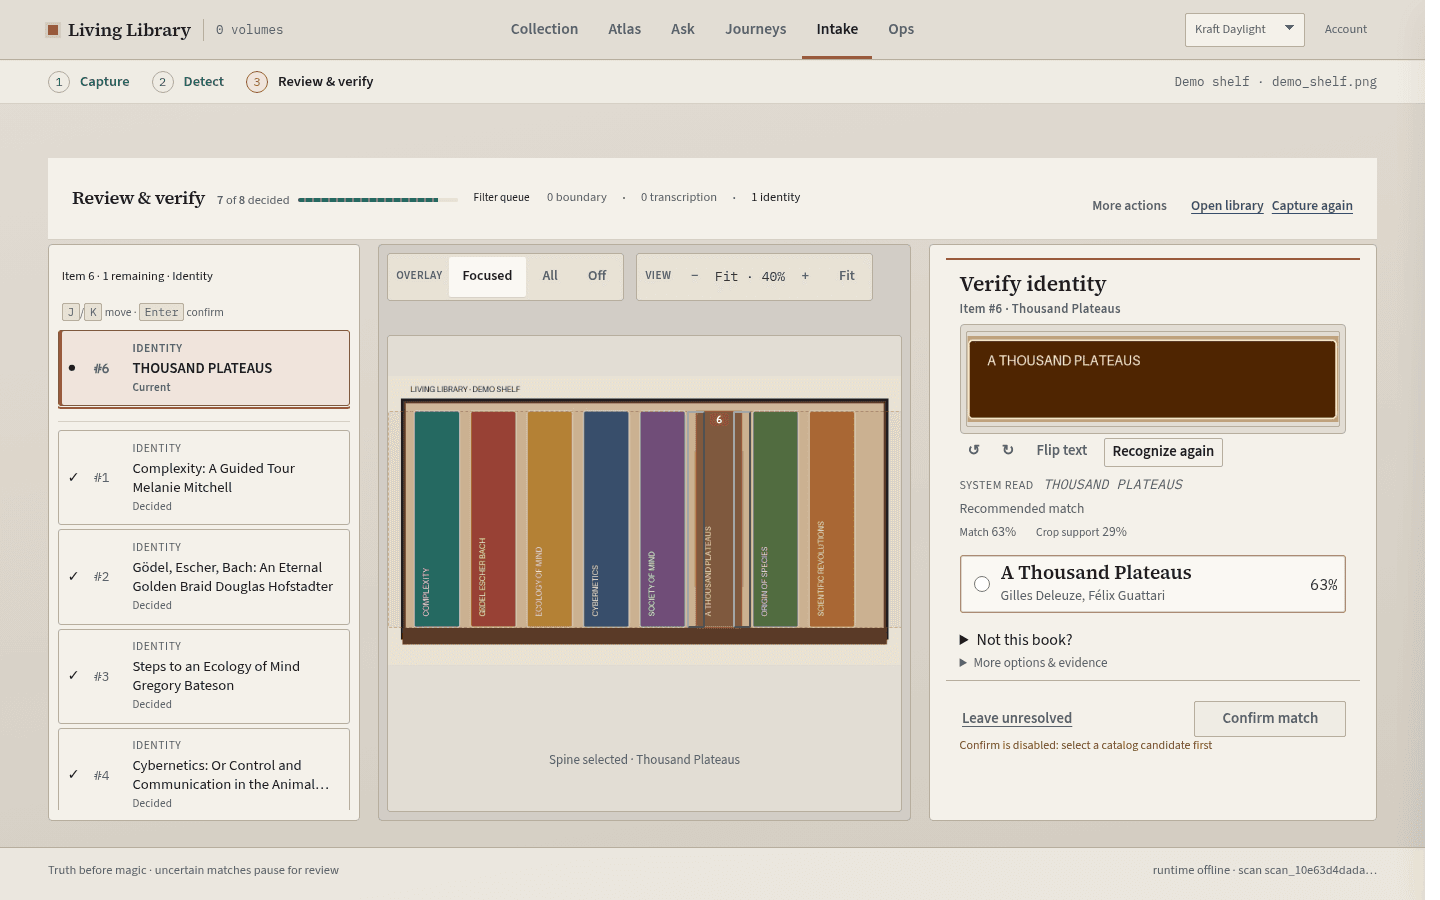Set overlay to Focused

pos(487,276)
